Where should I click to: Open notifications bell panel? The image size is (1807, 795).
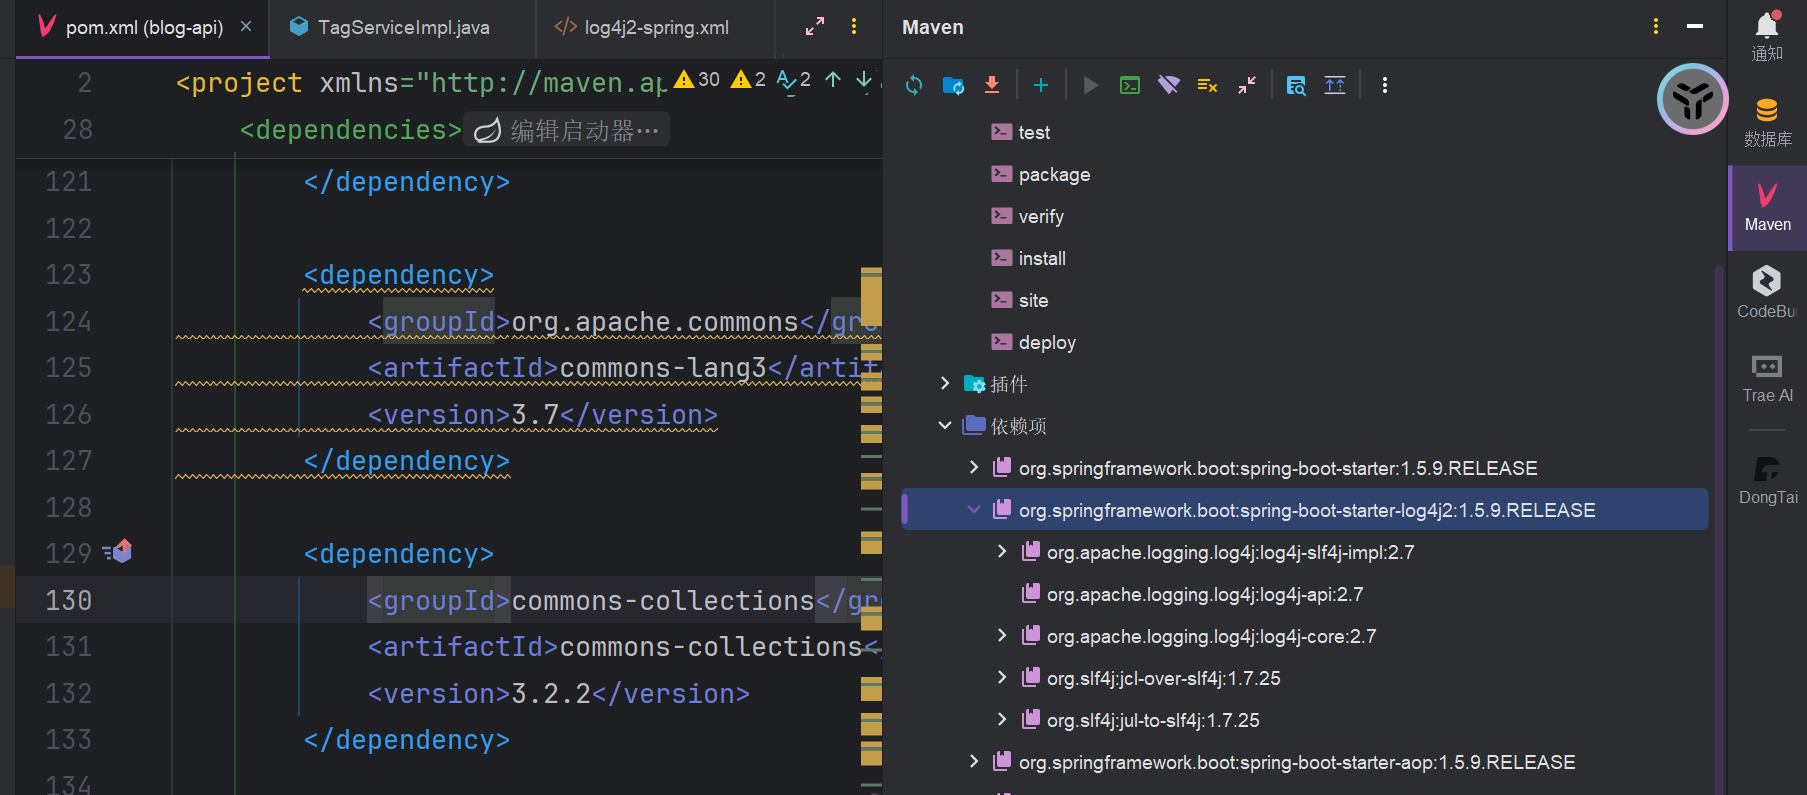(x=1767, y=36)
